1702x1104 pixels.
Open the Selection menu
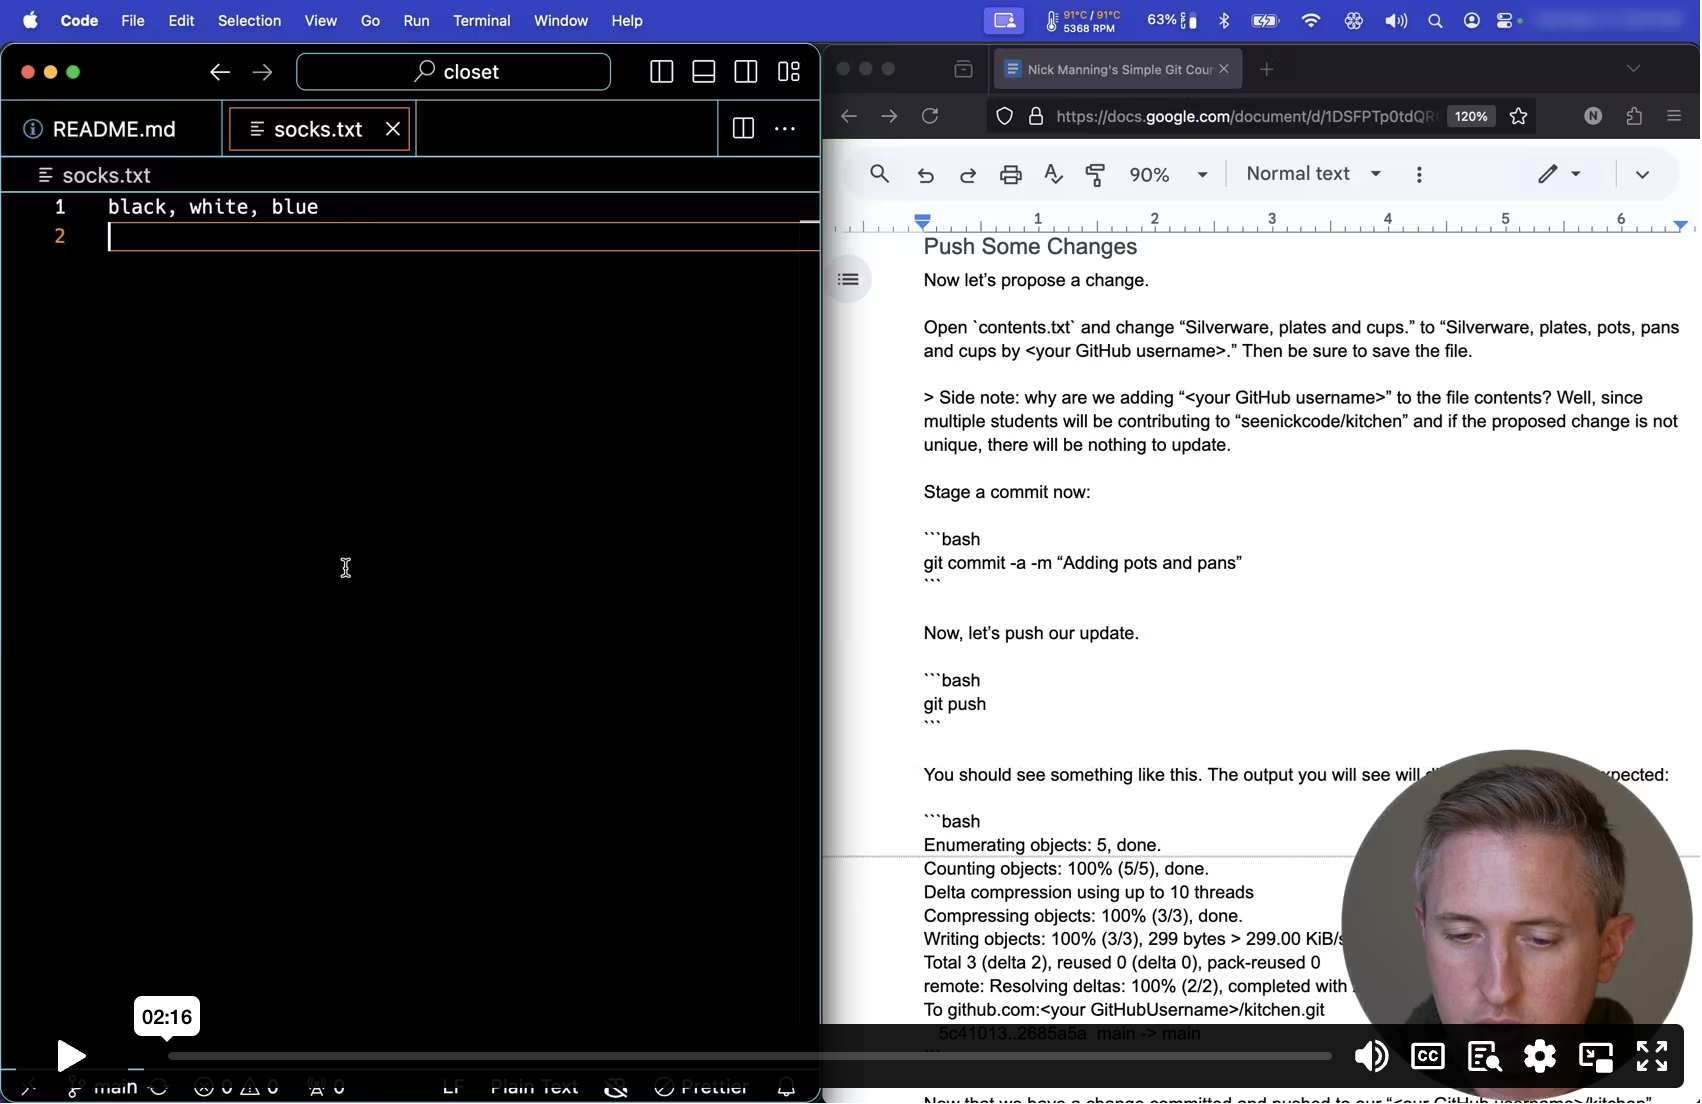[249, 20]
